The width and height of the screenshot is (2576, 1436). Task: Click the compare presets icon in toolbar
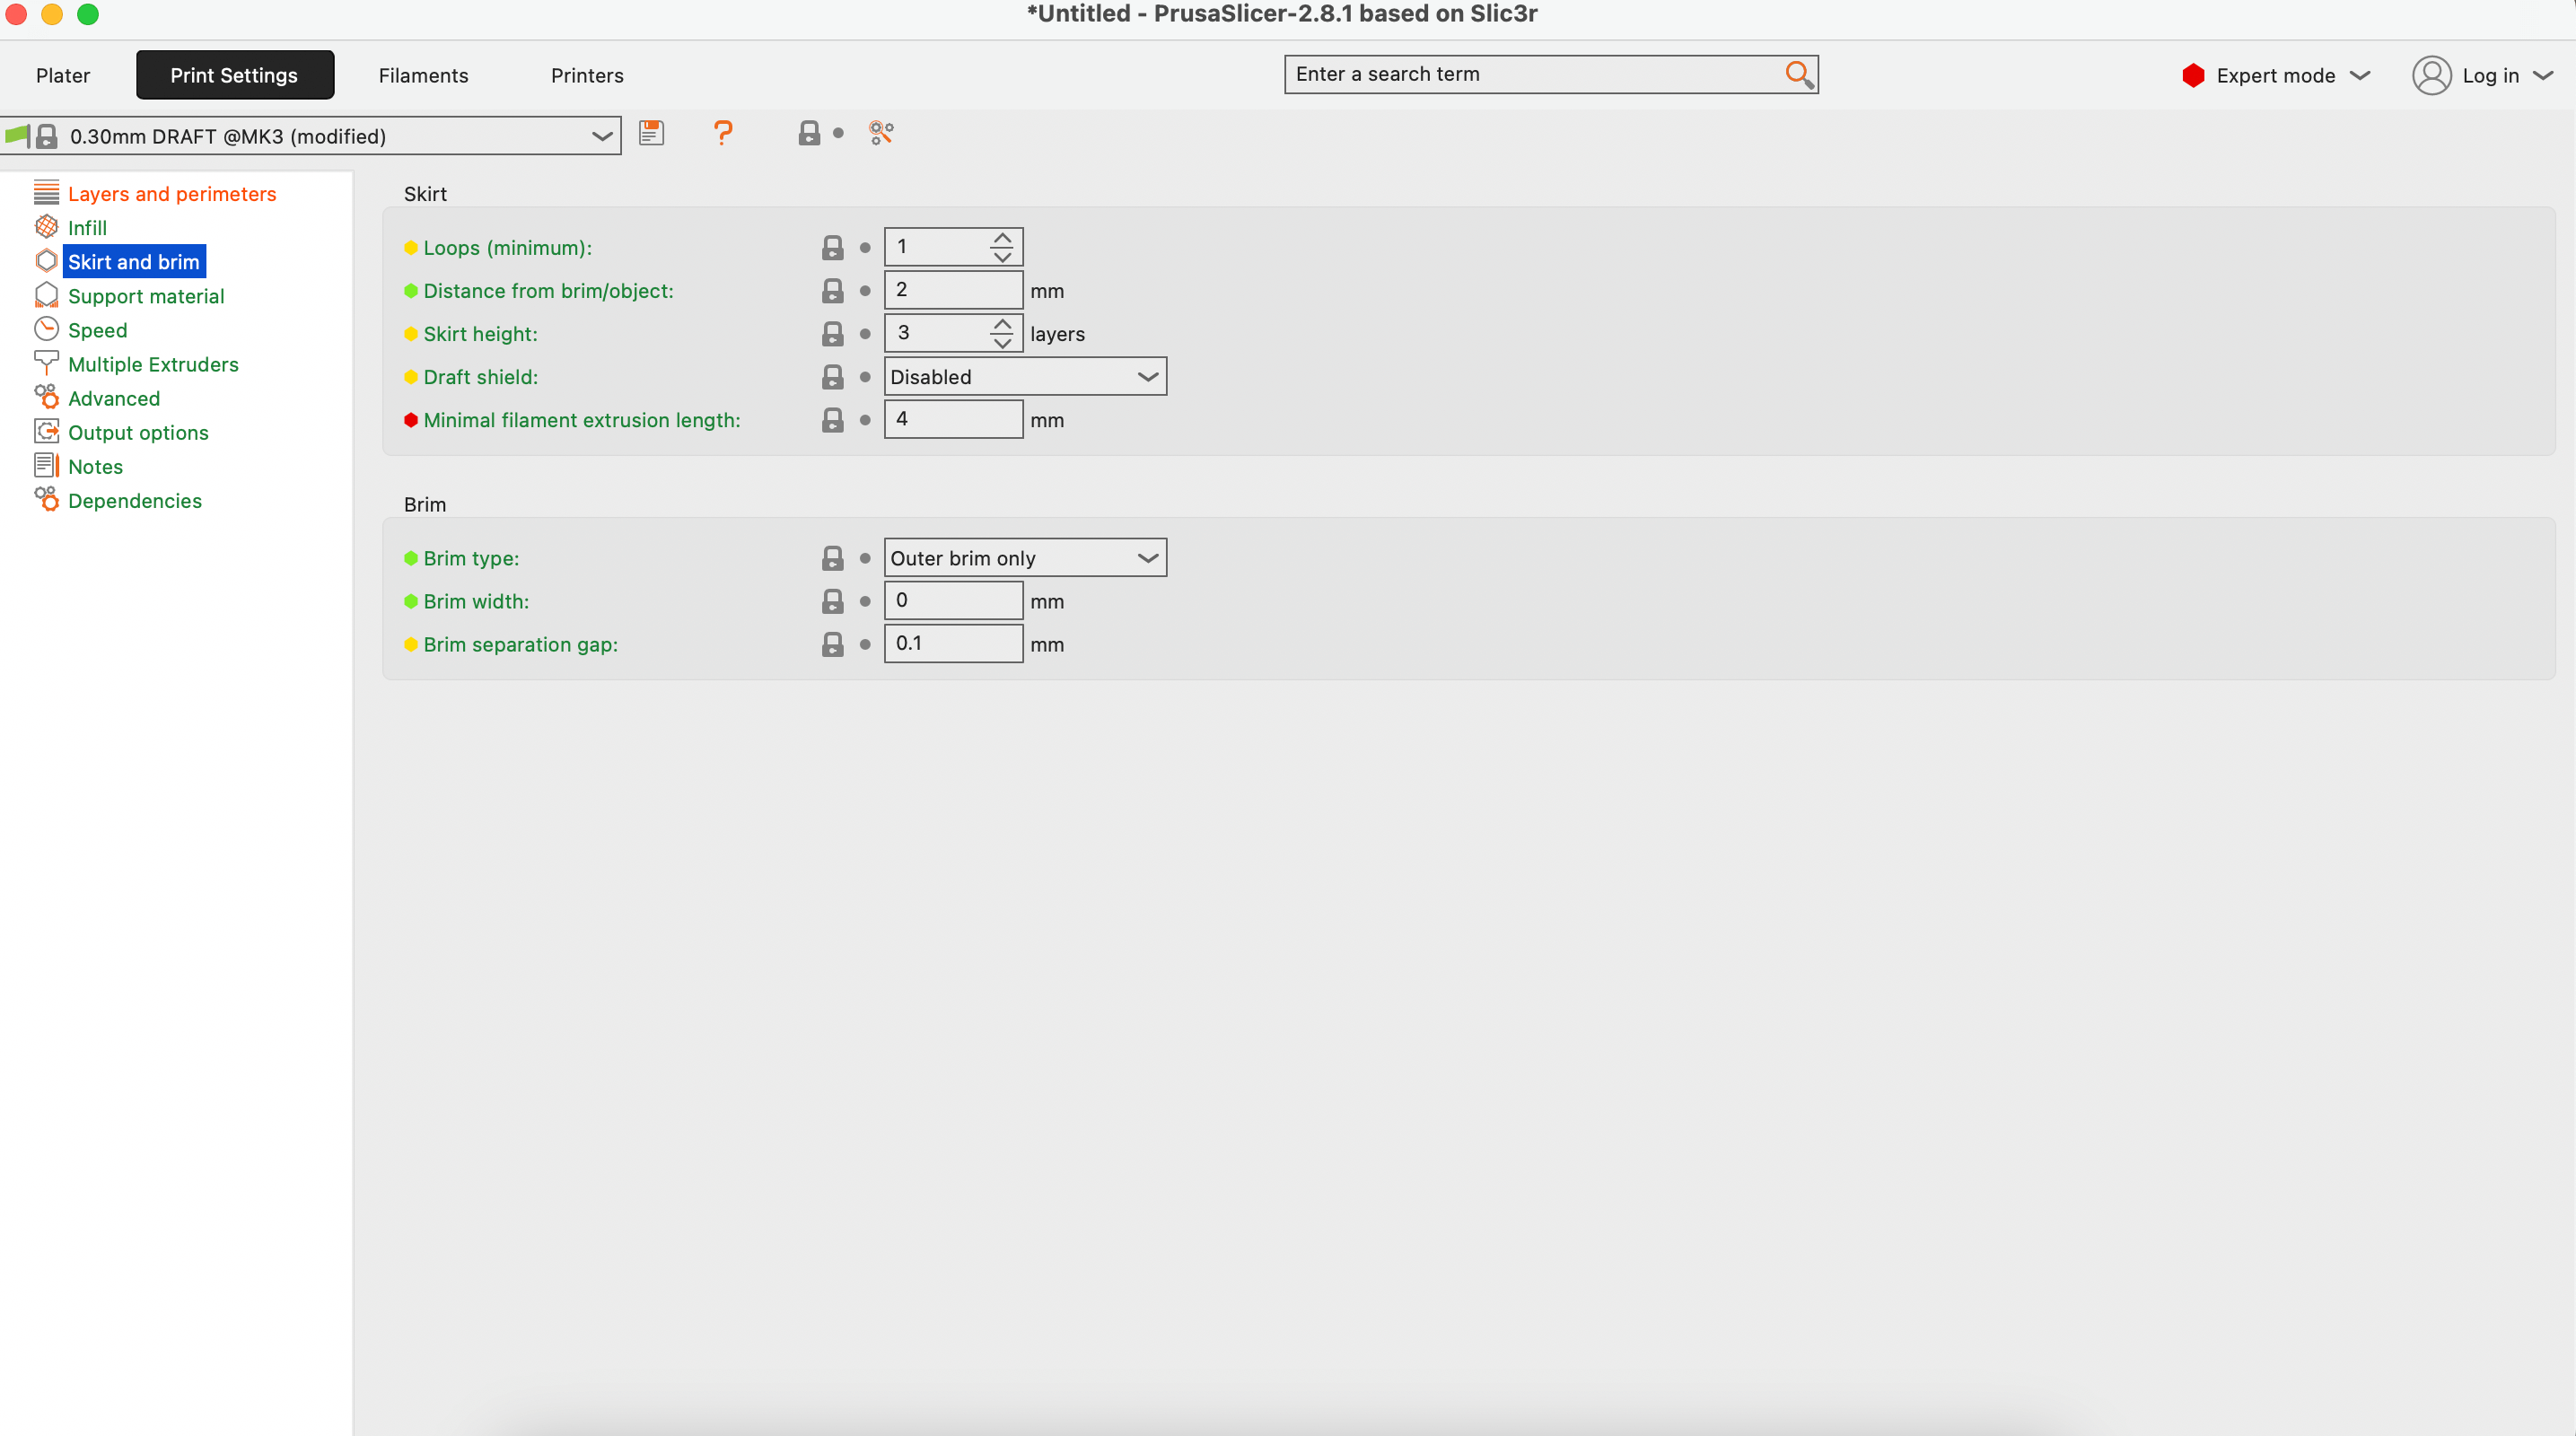[881, 133]
